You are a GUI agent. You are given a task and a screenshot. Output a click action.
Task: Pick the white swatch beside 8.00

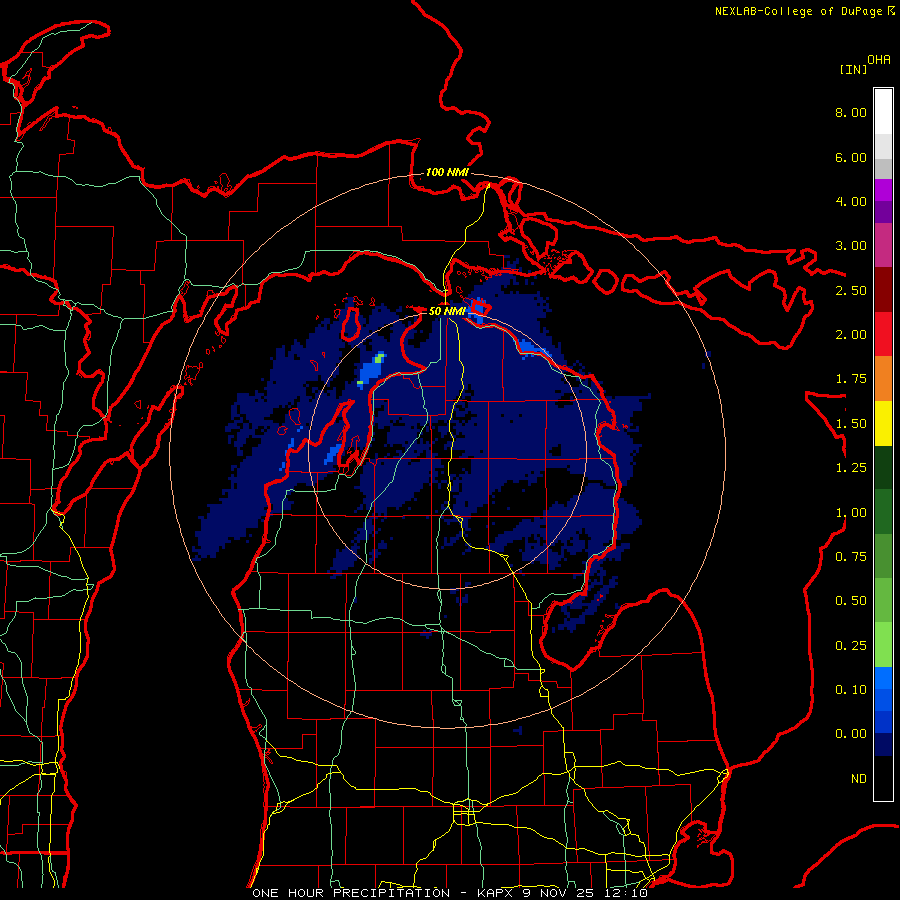coord(883,112)
